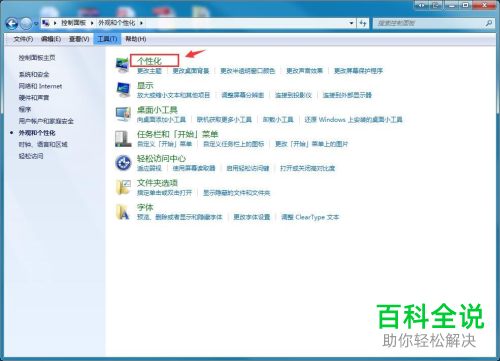Open the recent pages dropdown beside Forward
500x361 pixels.
pos(36,24)
